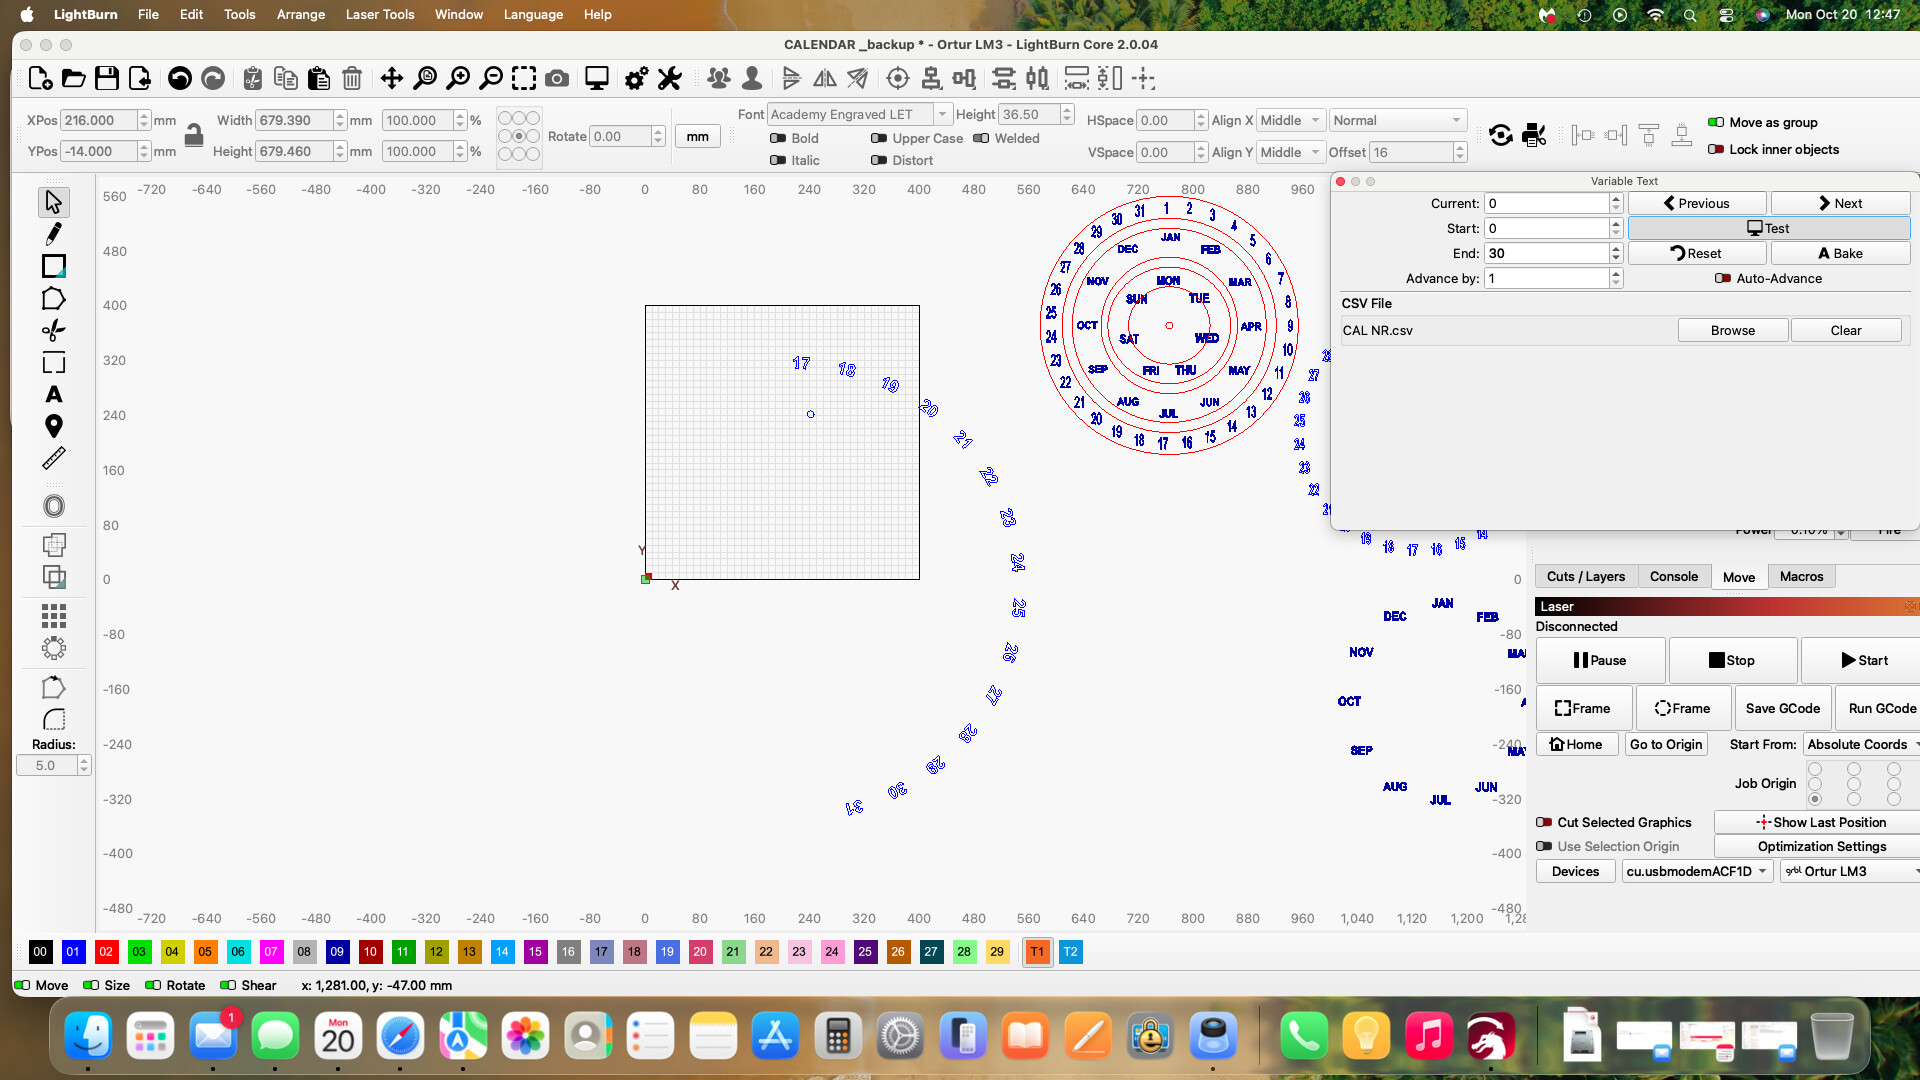The width and height of the screenshot is (1920, 1080).
Task: Switch to the Cuts / Layers tab
Action: coord(1585,577)
